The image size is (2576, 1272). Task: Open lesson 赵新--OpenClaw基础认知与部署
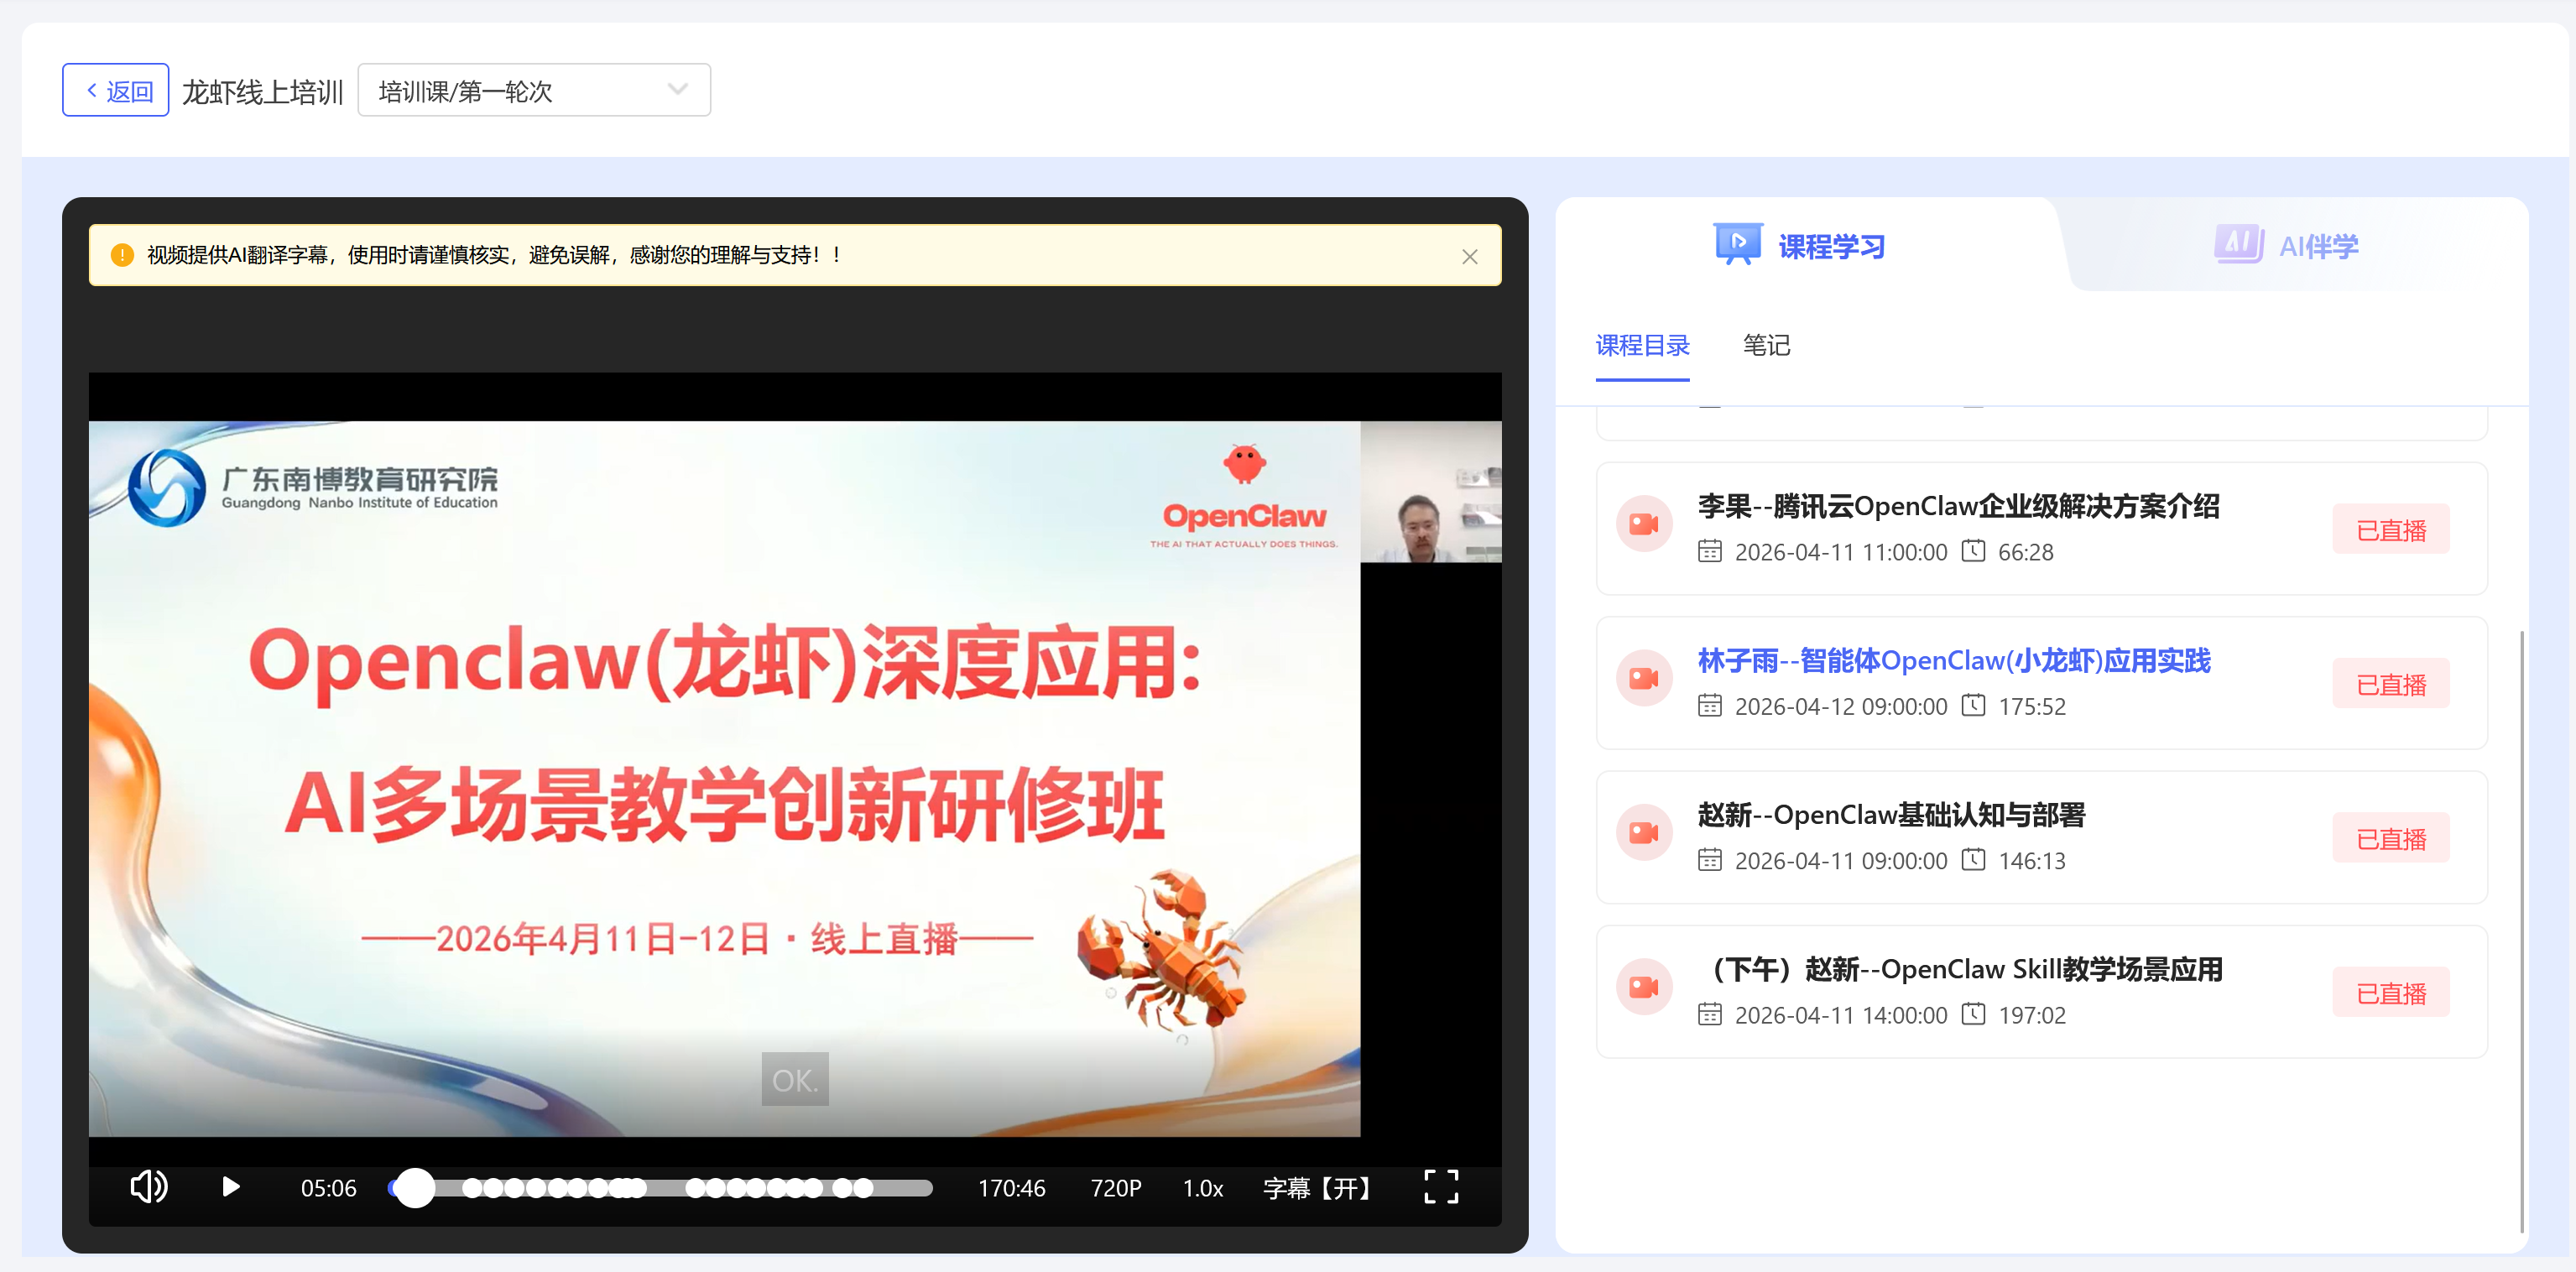(x=1891, y=816)
